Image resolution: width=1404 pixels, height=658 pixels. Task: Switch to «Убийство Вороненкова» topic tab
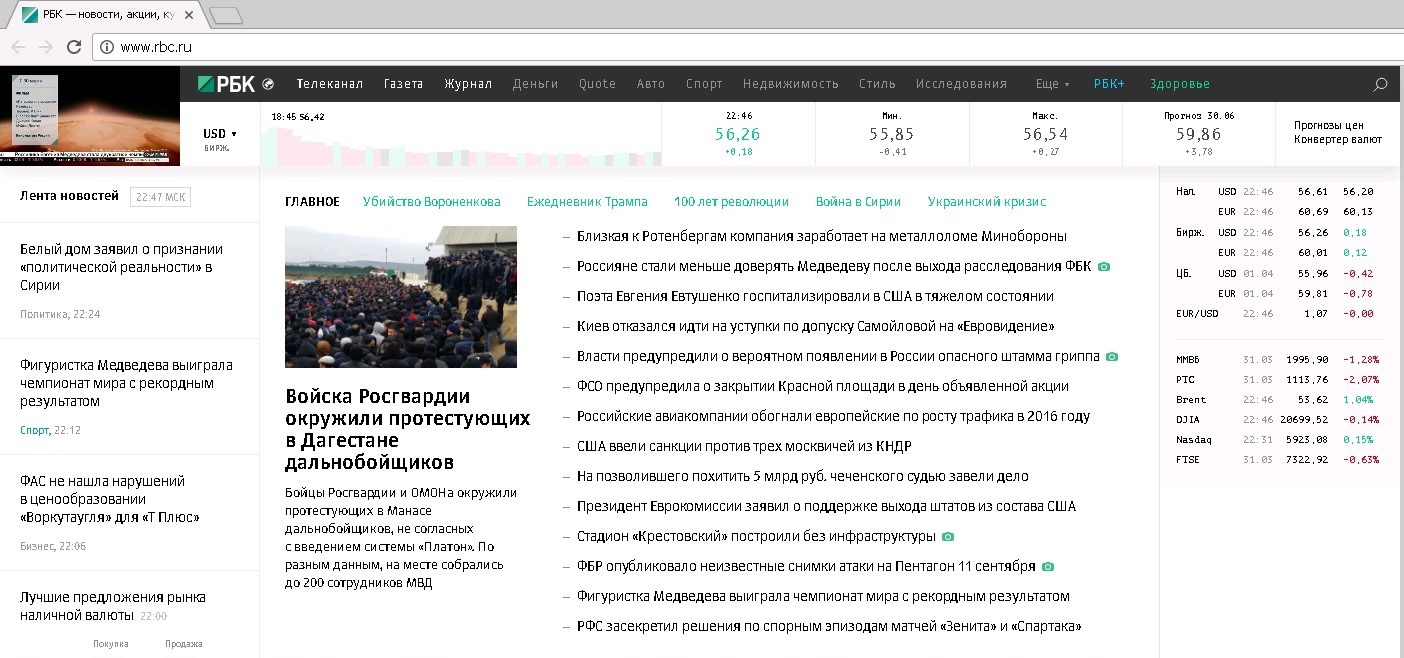pyautogui.click(x=431, y=202)
